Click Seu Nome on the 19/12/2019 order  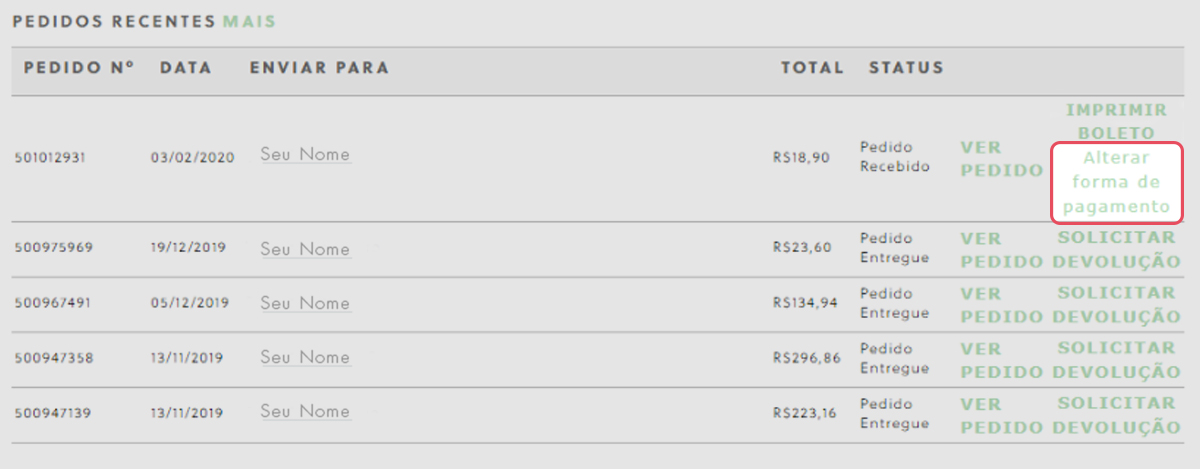pyautogui.click(x=305, y=249)
